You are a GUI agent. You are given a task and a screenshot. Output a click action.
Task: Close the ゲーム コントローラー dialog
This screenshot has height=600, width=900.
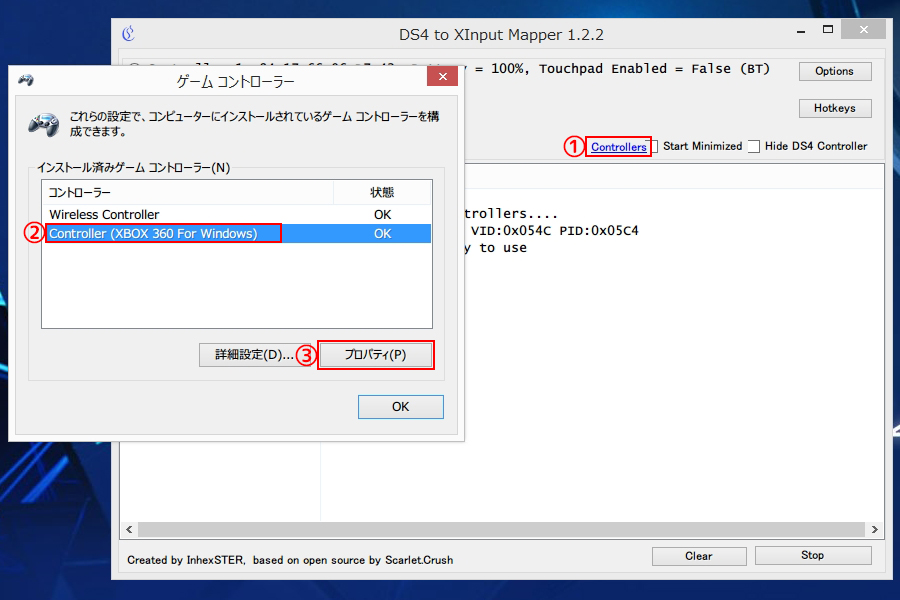tap(443, 76)
